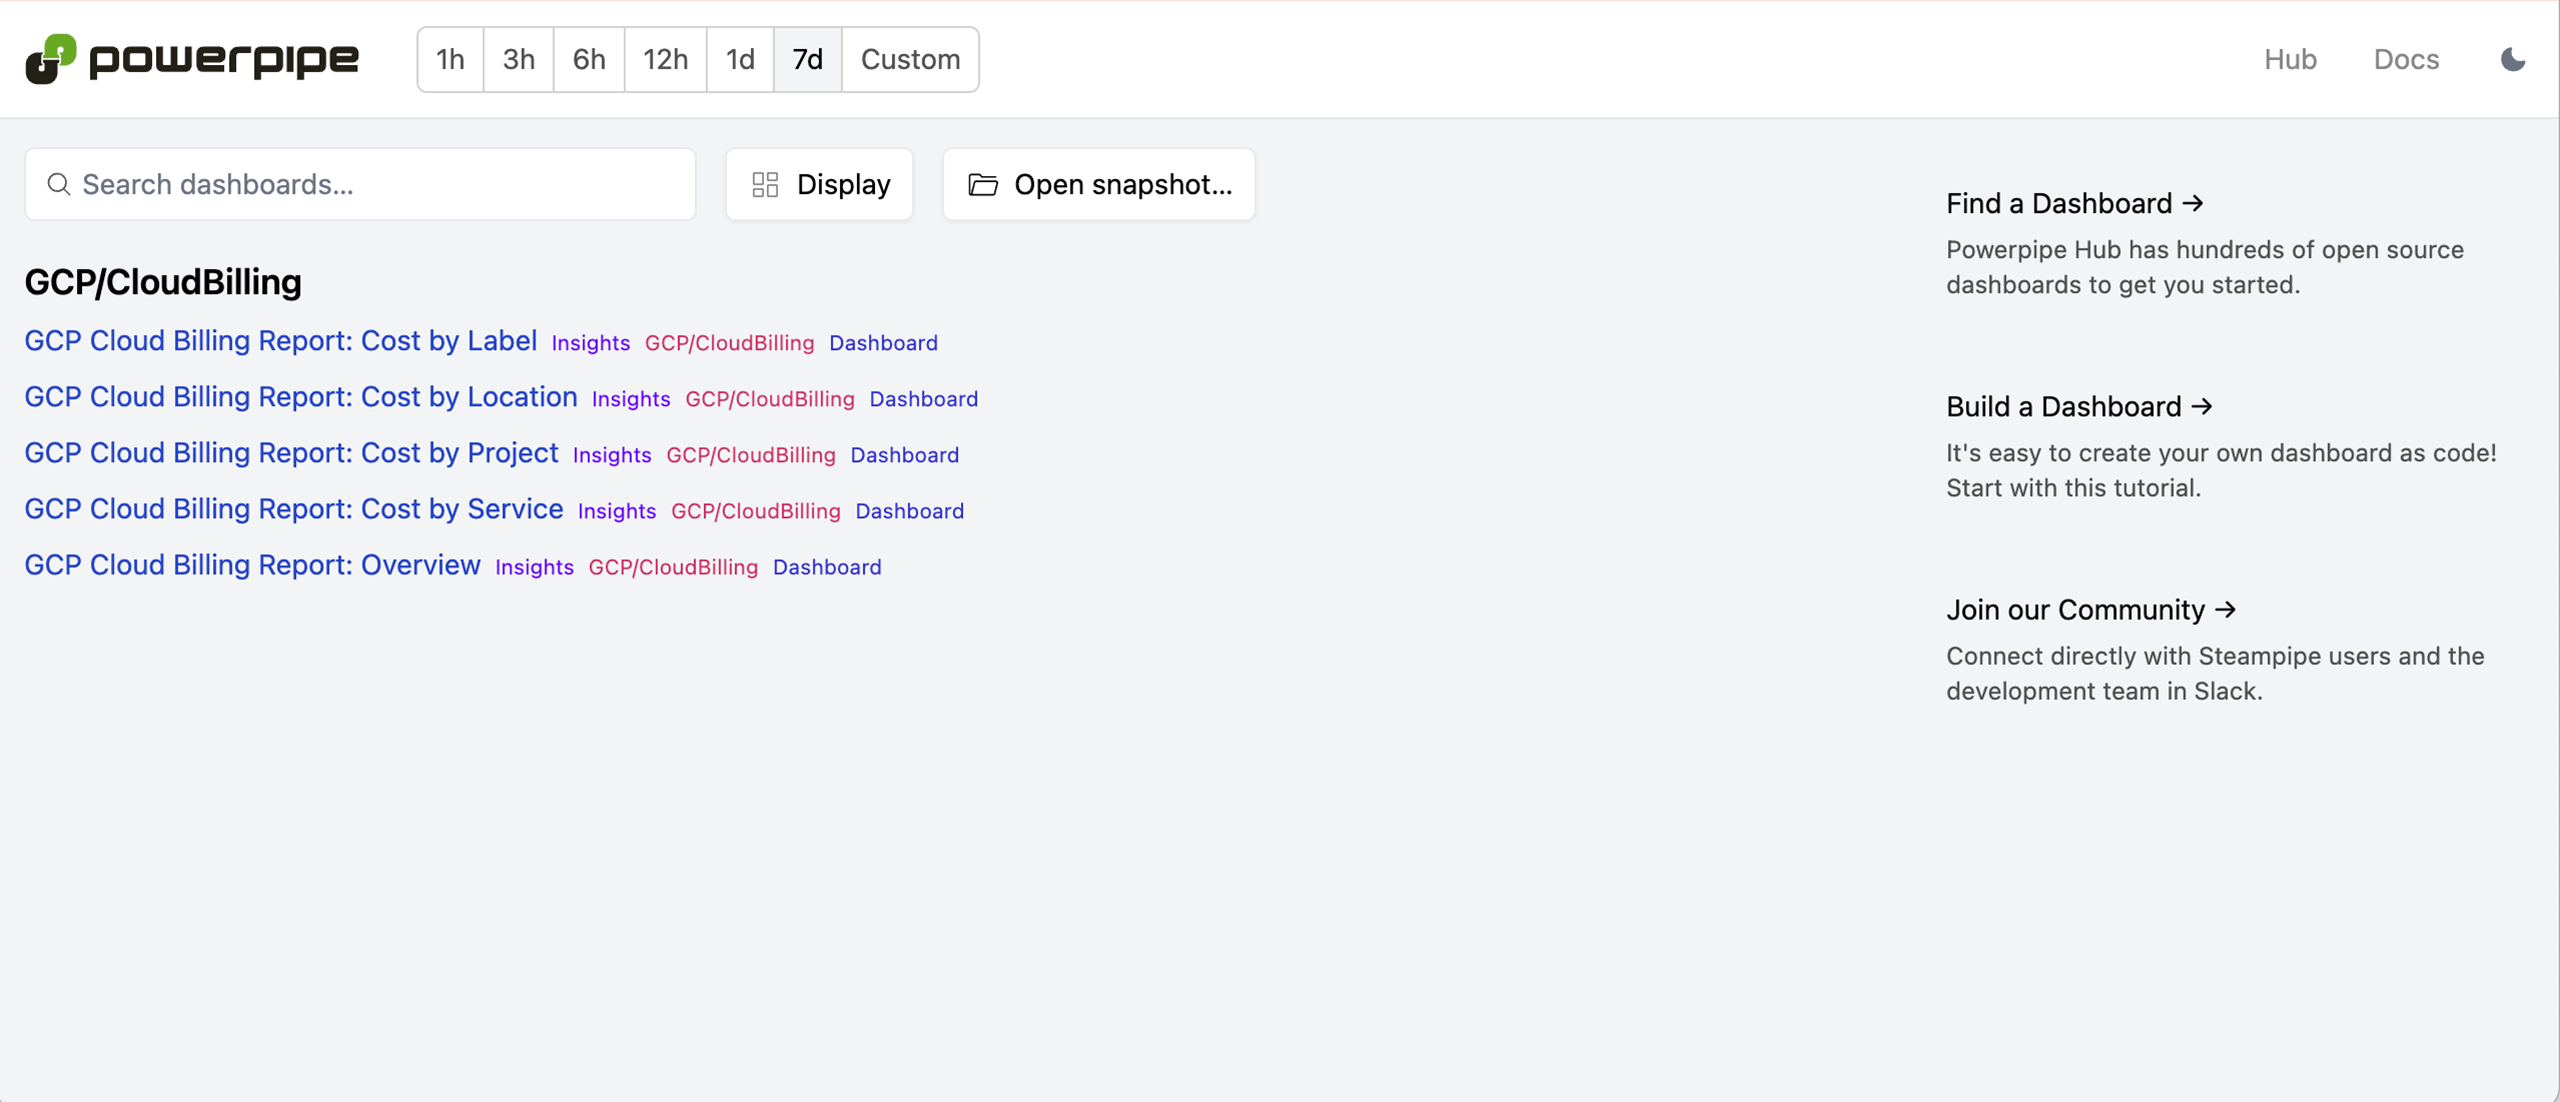This screenshot has height=1102, width=2560.
Task: Open the Hub menu item
Action: coord(2289,59)
